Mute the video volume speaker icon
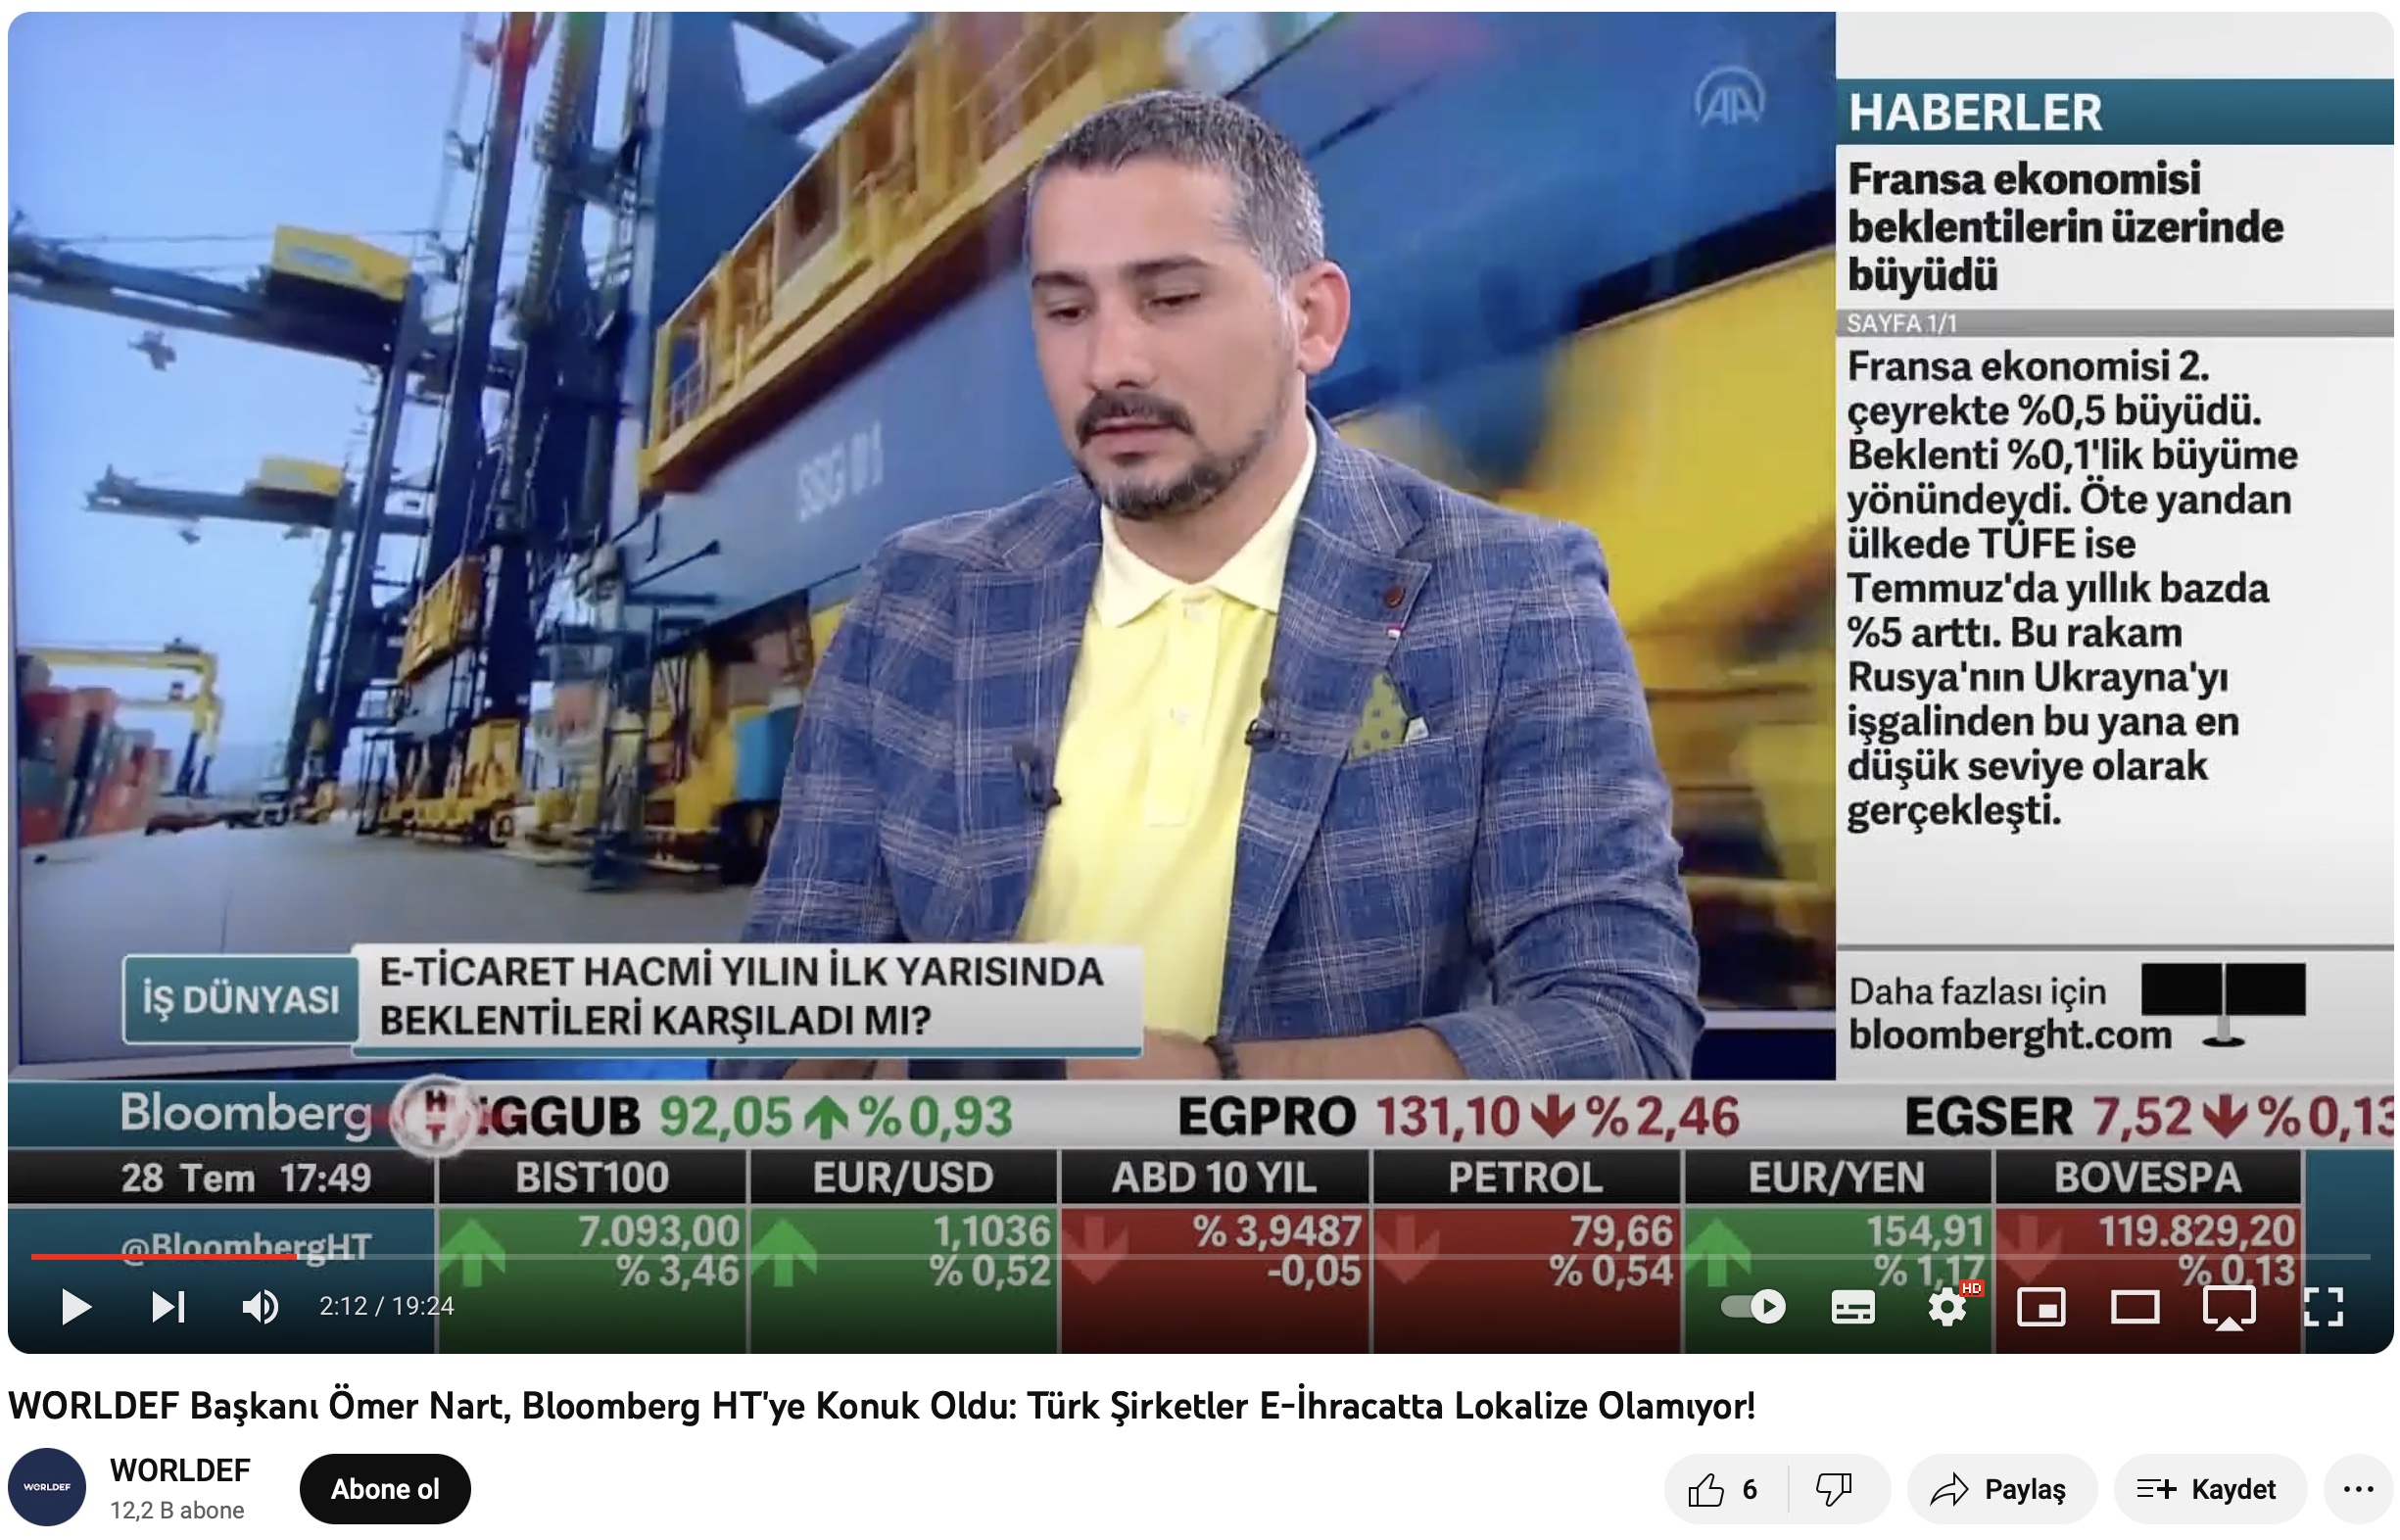This screenshot has width=2400, height=1540. [261, 1307]
